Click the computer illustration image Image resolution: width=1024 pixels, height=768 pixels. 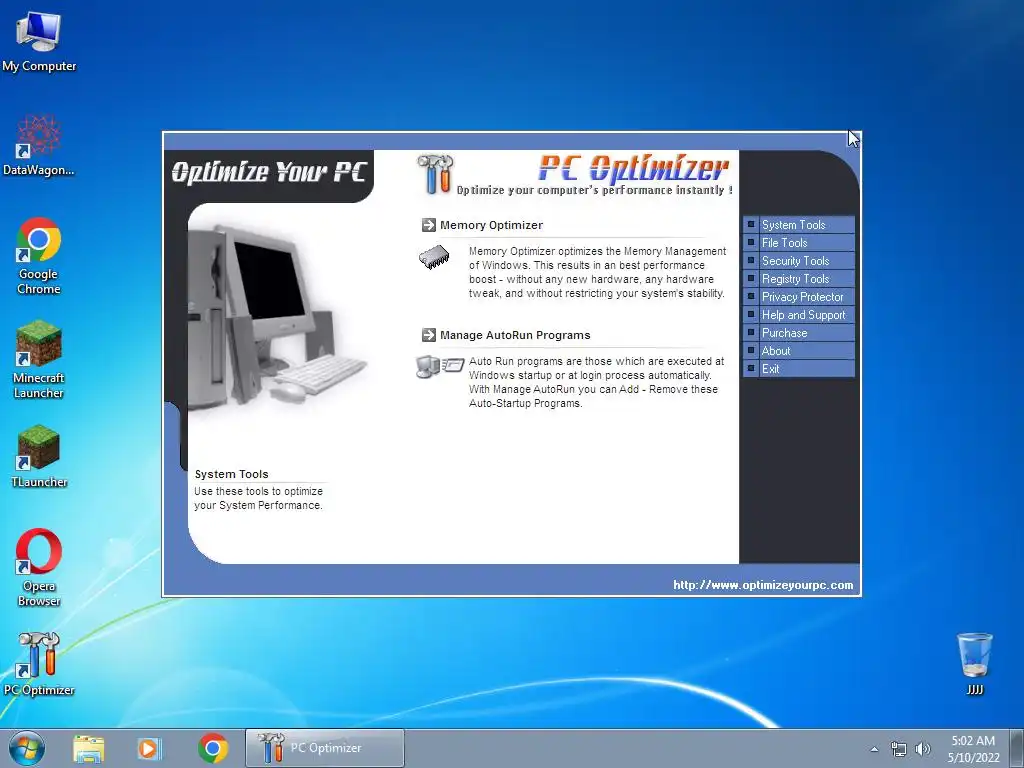point(278,317)
